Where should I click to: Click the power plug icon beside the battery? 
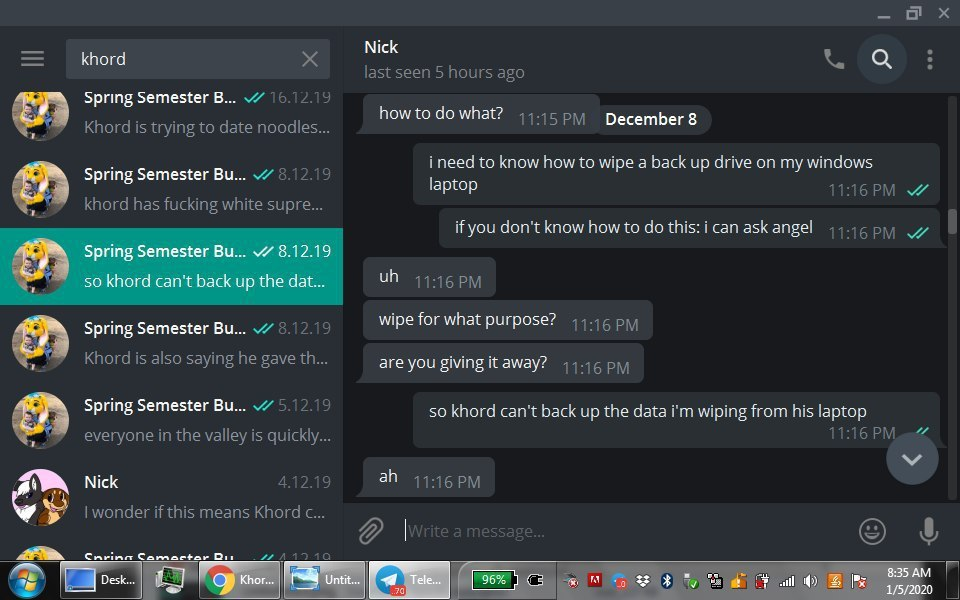536,580
